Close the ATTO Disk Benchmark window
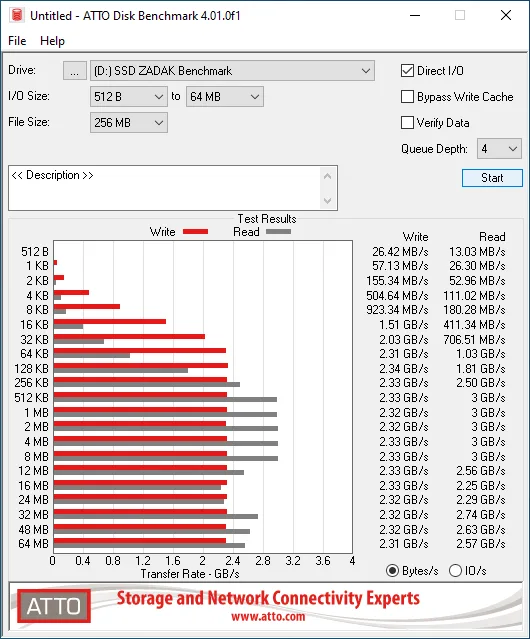The height and width of the screenshot is (639, 530). [x=506, y=15]
